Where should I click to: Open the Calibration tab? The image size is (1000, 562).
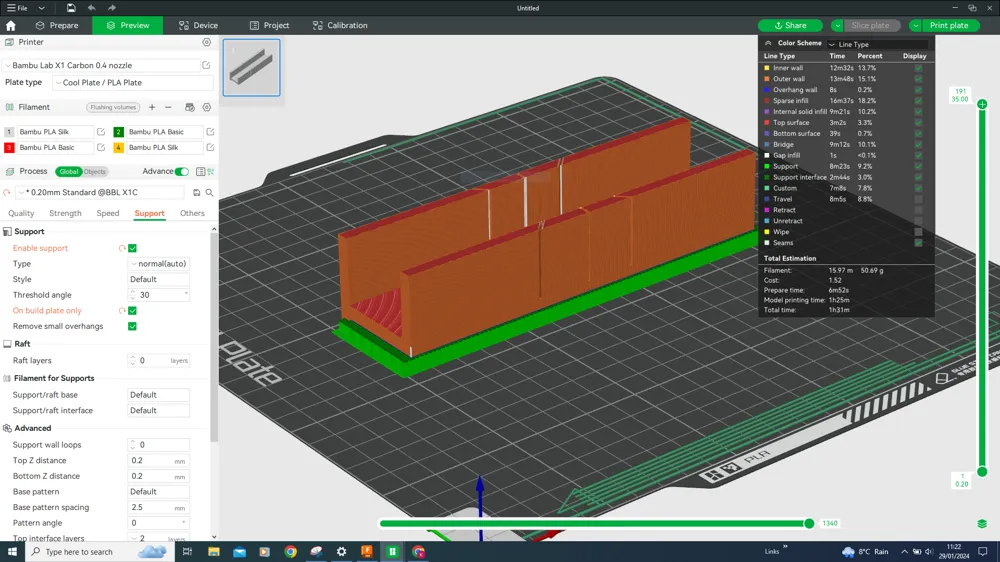(x=340, y=25)
